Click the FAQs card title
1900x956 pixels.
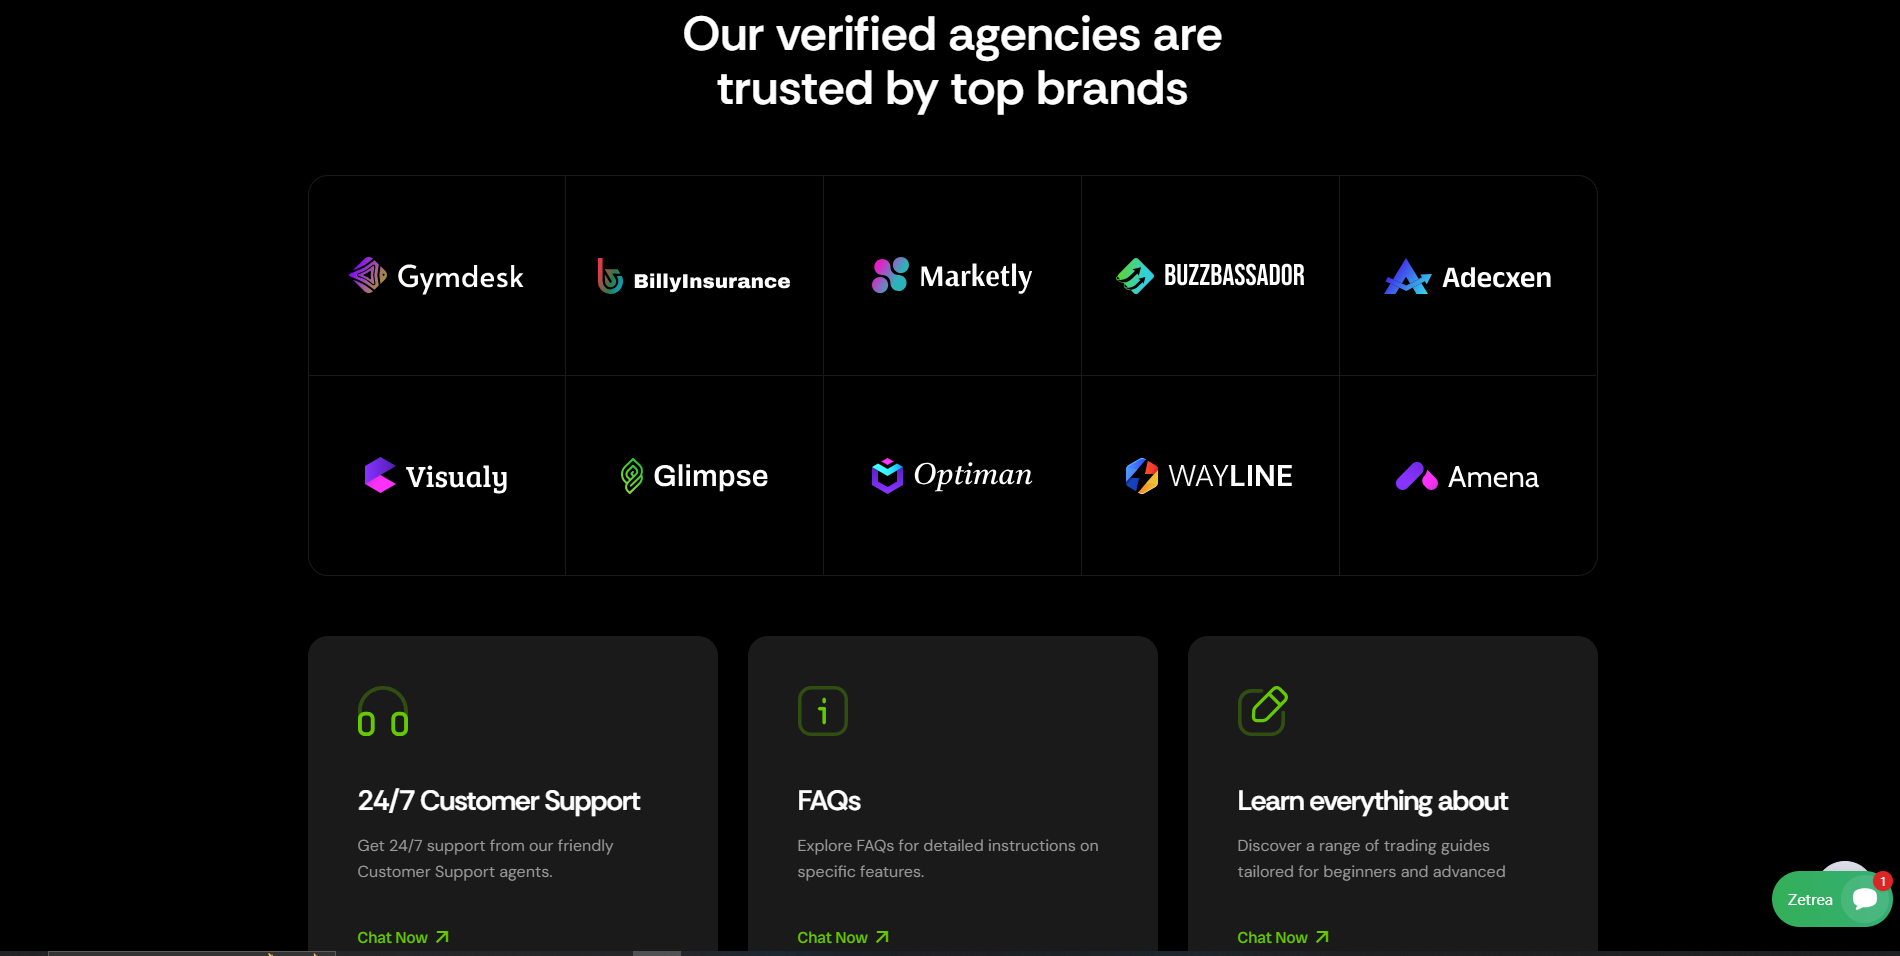(x=829, y=801)
